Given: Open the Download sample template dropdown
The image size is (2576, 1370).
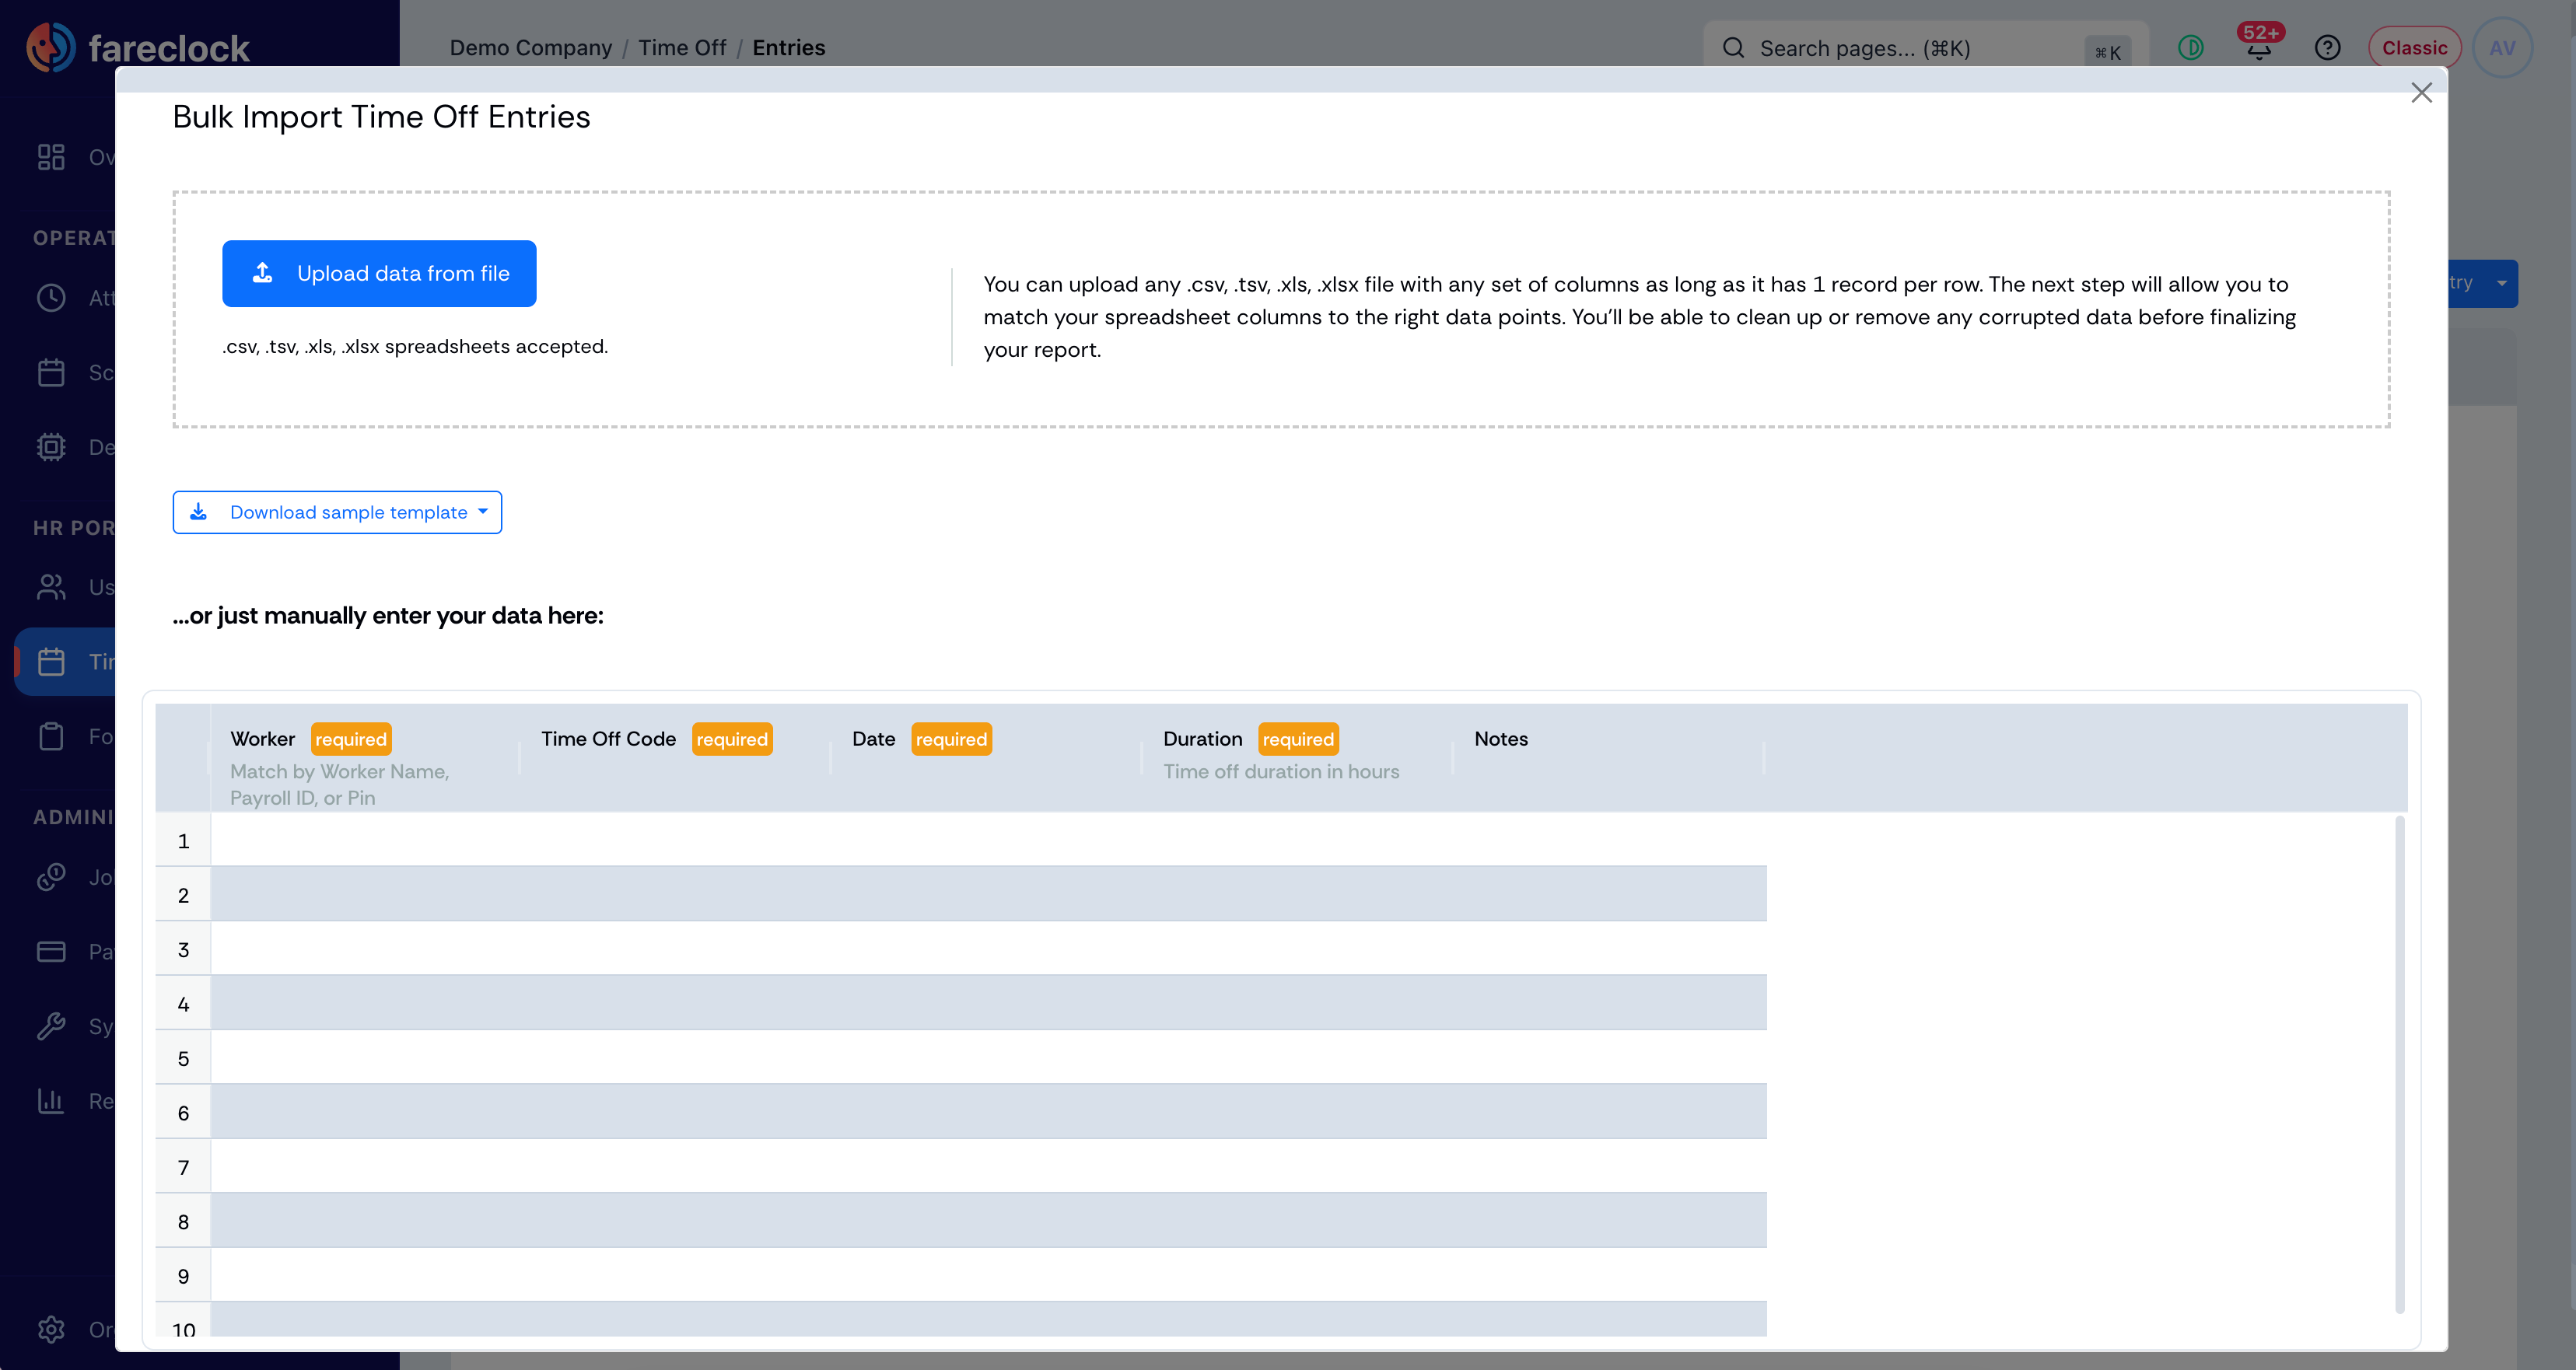Looking at the screenshot, I should (x=337, y=512).
